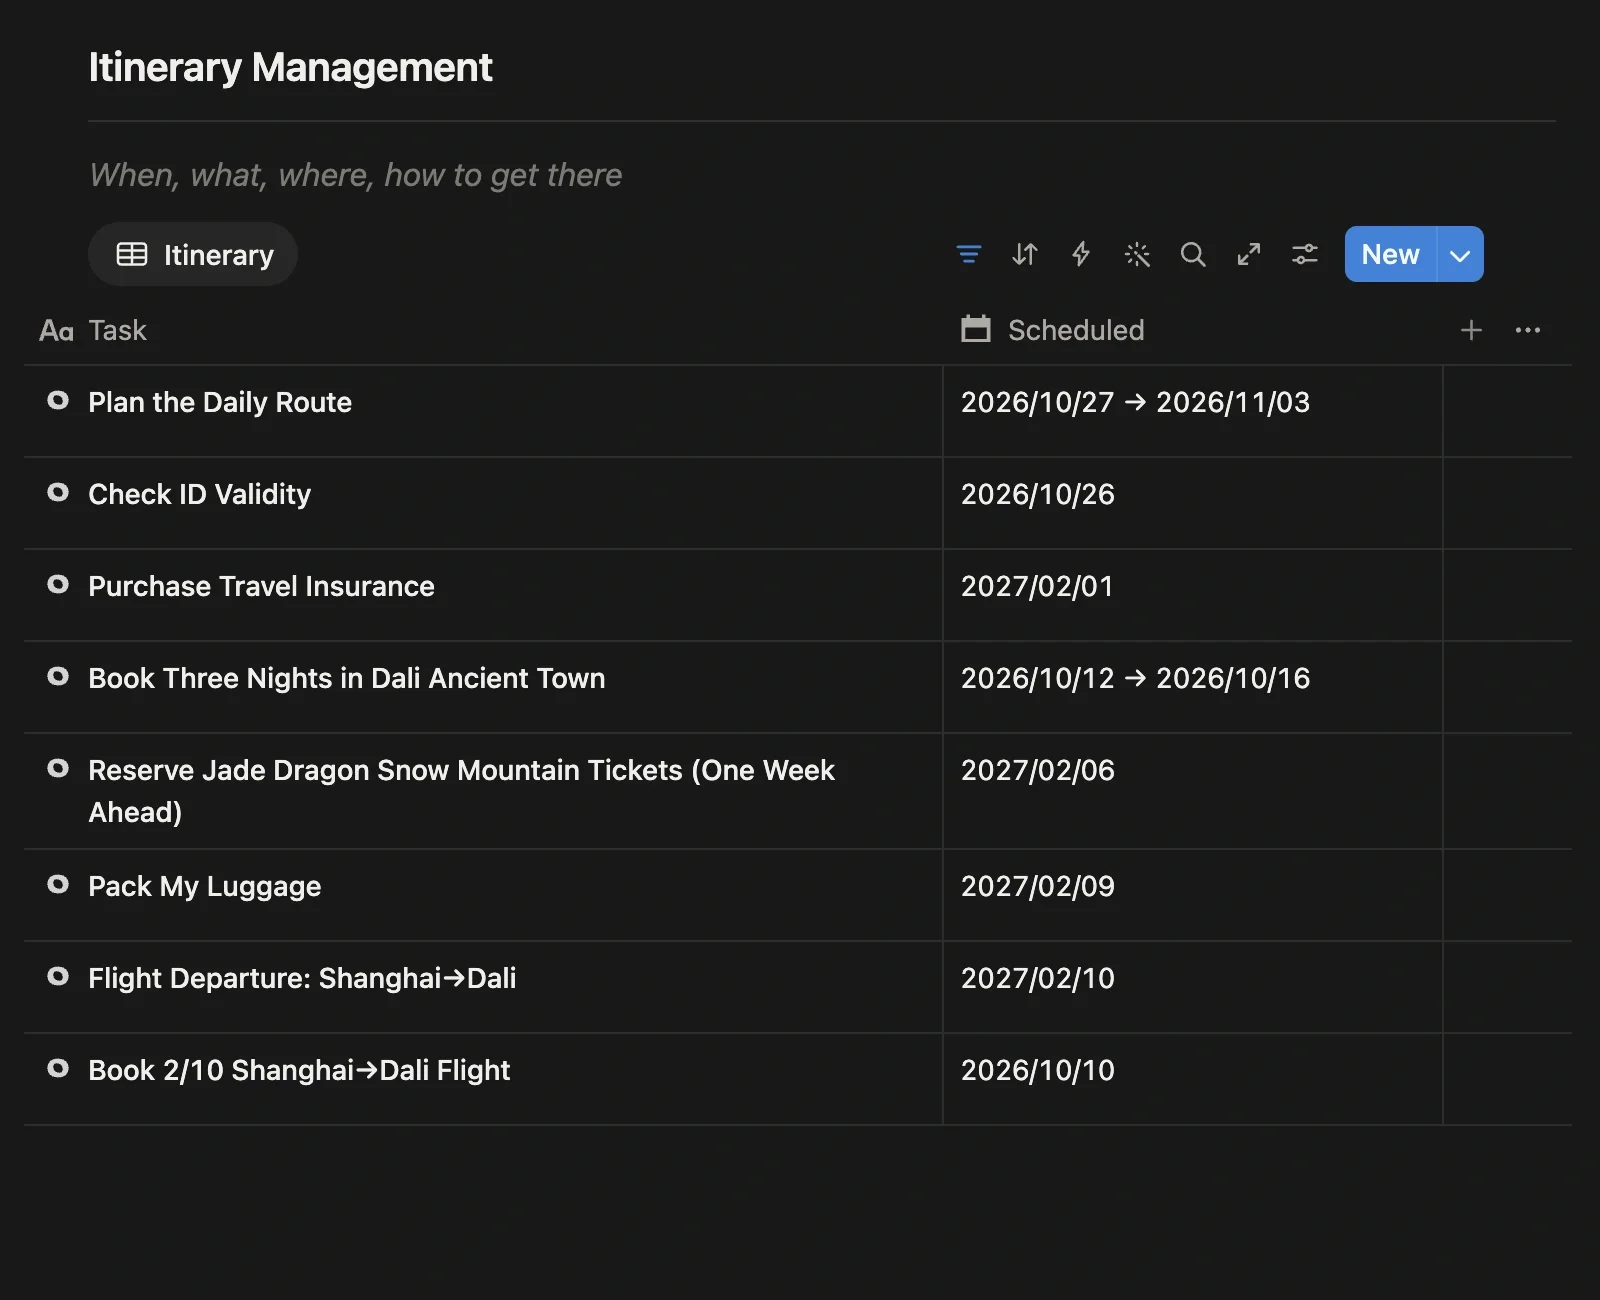Open automations lightning bolt icon
The height and width of the screenshot is (1300, 1600).
(x=1081, y=254)
